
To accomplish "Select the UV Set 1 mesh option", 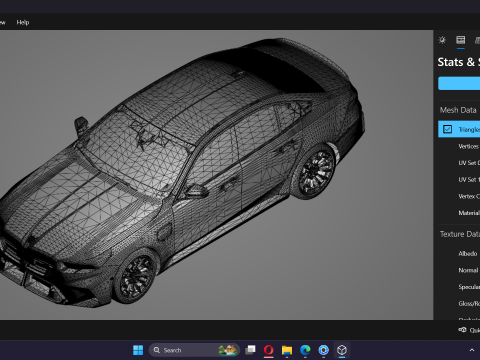I will point(469,180).
